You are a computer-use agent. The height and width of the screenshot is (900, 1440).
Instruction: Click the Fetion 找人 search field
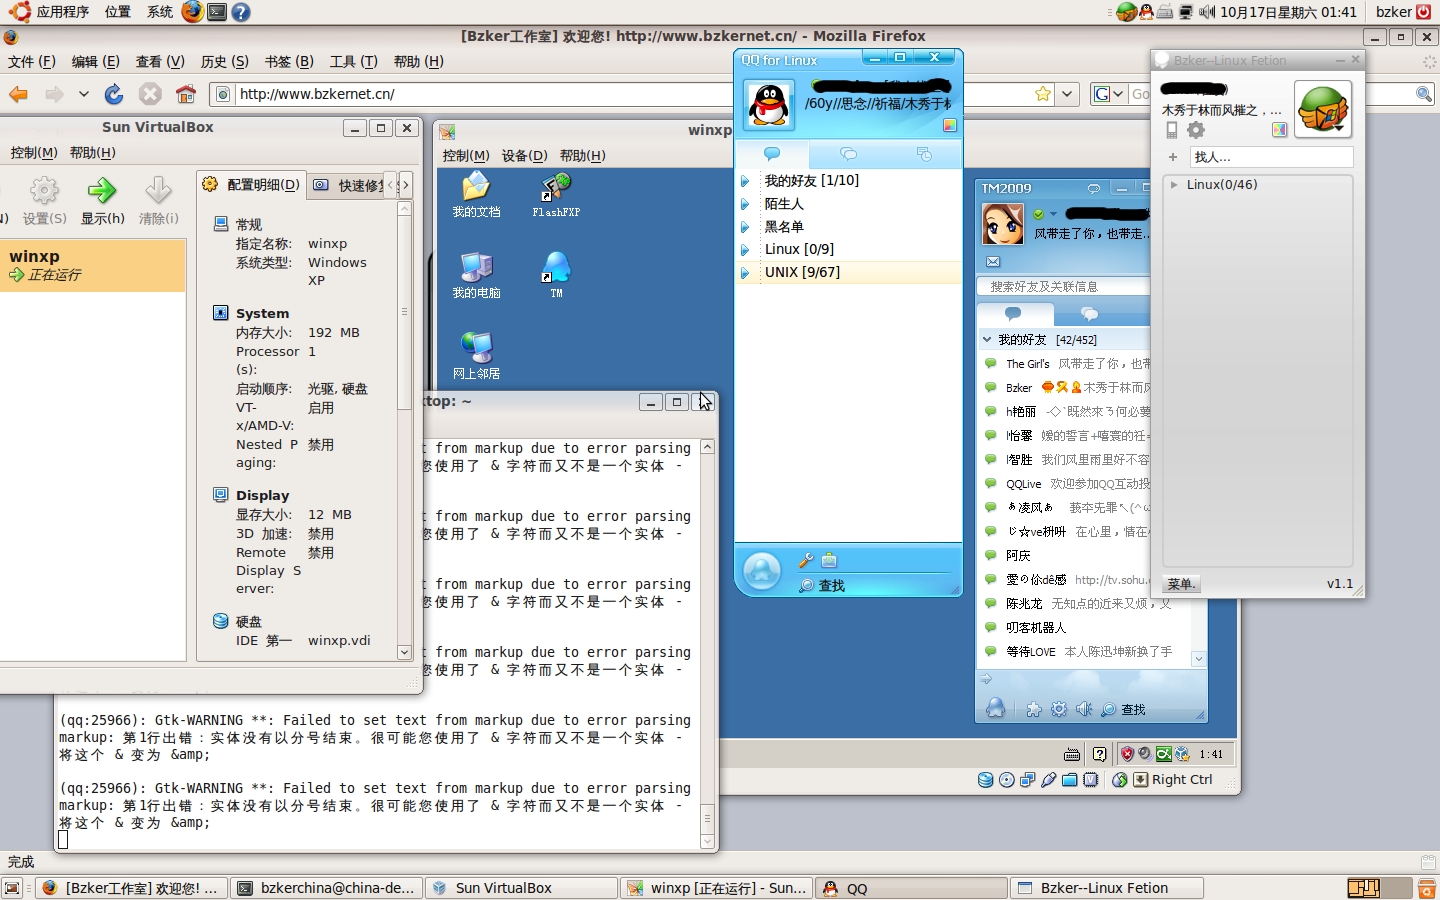pos(1271,157)
